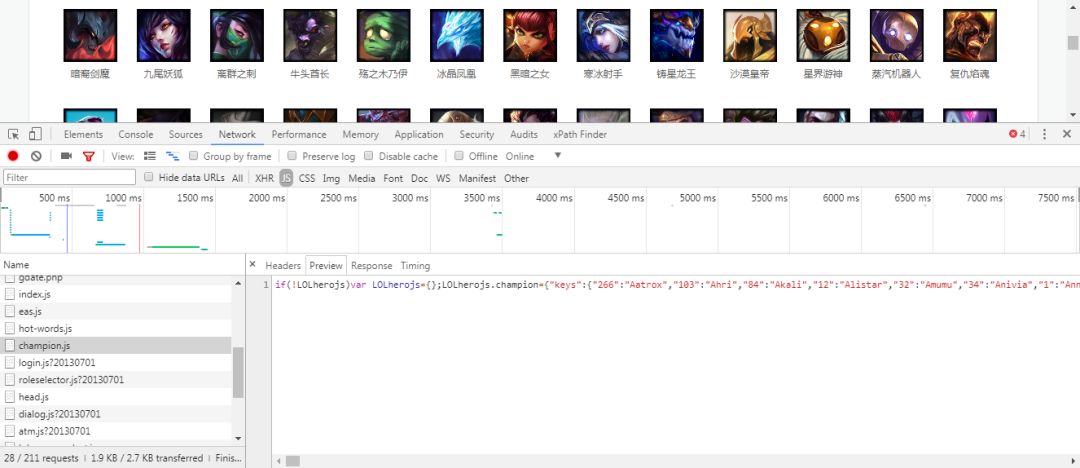The height and width of the screenshot is (468, 1080).
Task: Select login.js?20130701 request
Action: (x=117, y=363)
